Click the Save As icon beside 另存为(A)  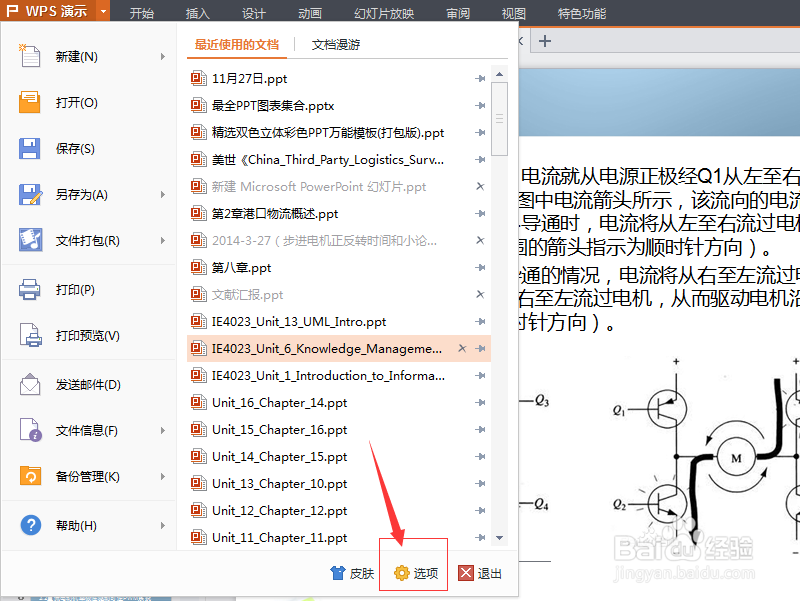[30, 194]
